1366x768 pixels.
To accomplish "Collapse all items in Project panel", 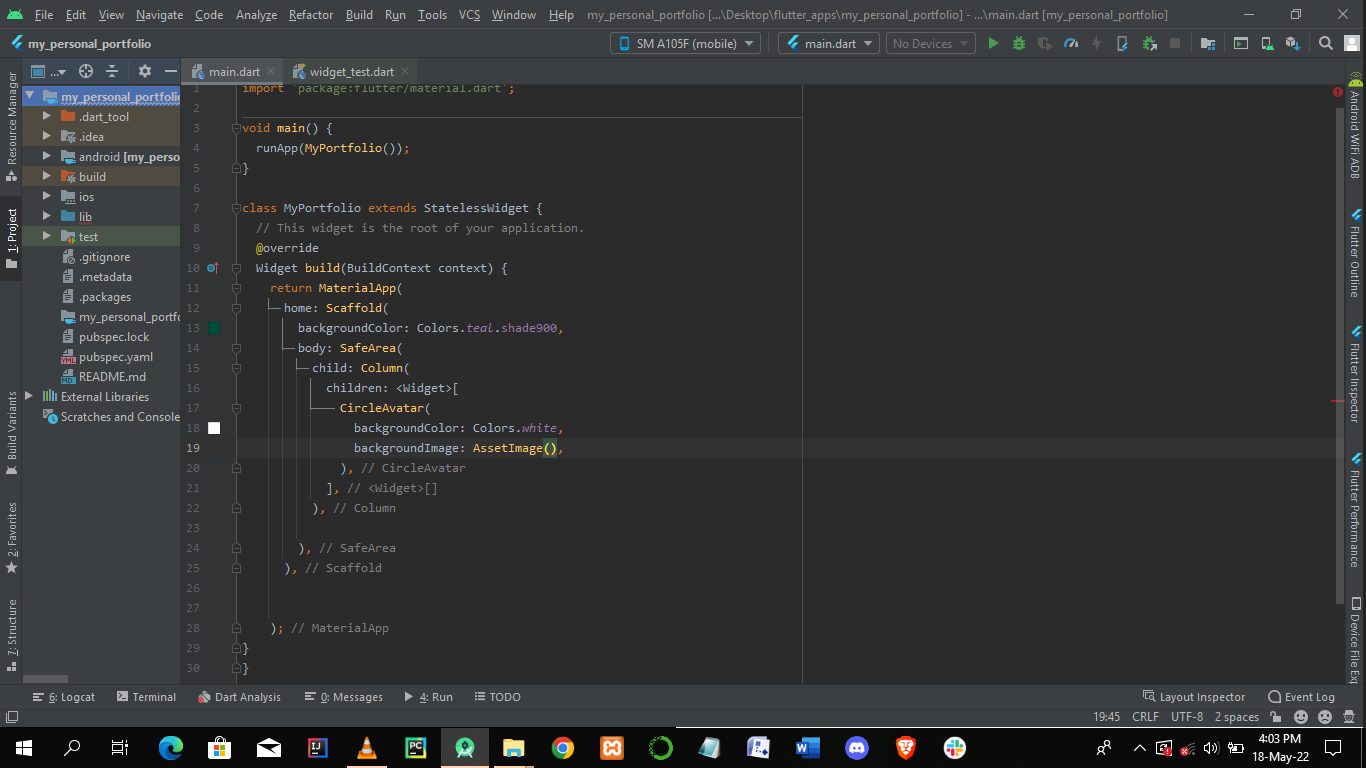I will click(112, 71).
